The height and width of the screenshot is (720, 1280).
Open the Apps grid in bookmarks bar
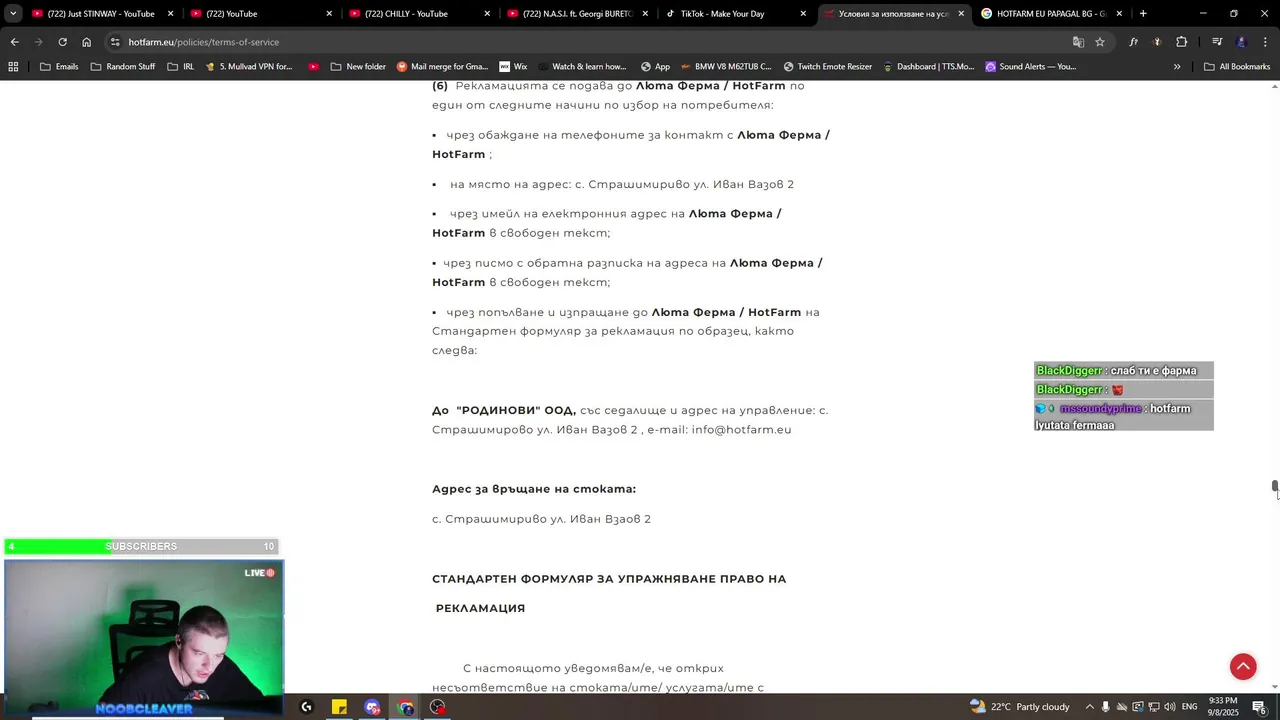click(13, 67)
